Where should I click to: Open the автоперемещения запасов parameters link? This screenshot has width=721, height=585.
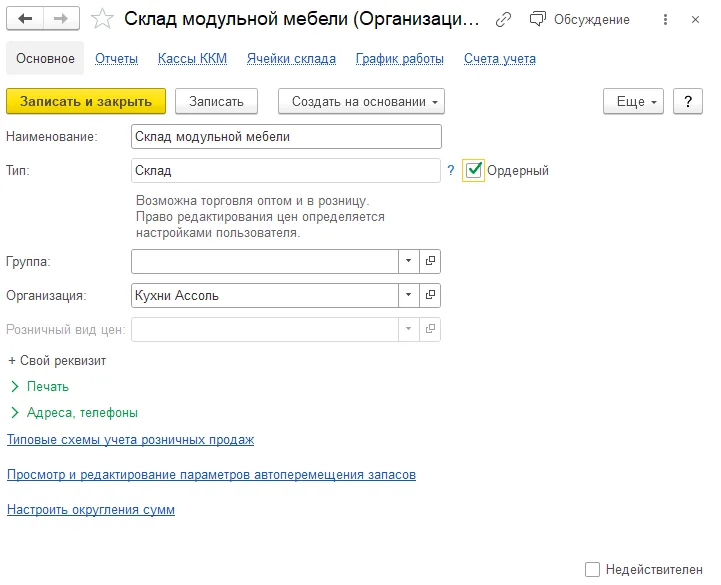pyautogui.click(x=212, y=475)
